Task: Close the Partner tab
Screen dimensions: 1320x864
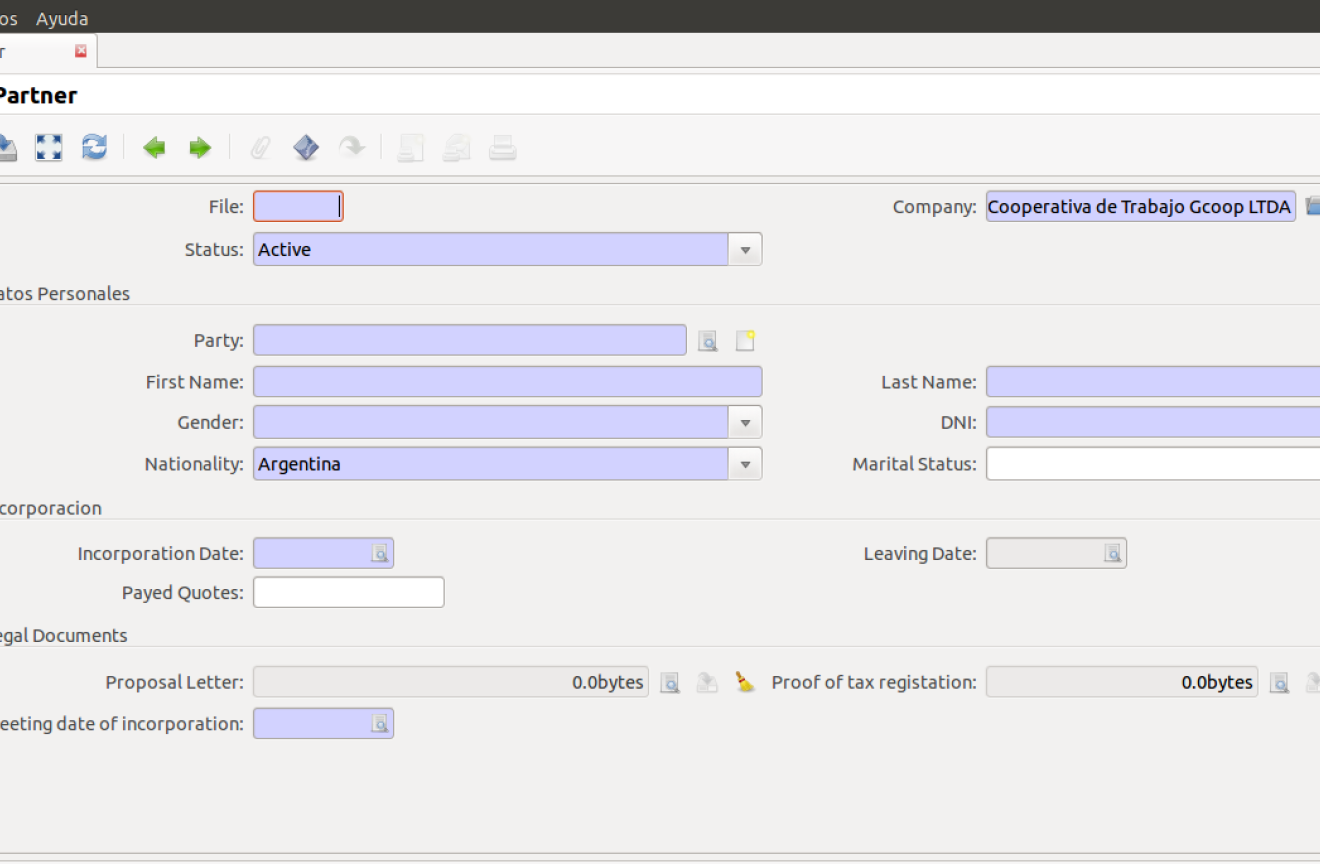Action: pyautogui.click(x=81, y=51)
